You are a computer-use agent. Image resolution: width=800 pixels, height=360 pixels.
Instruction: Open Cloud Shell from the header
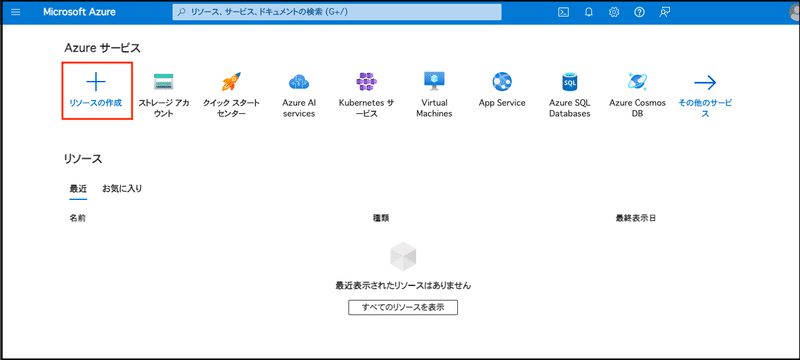point(563,12)
